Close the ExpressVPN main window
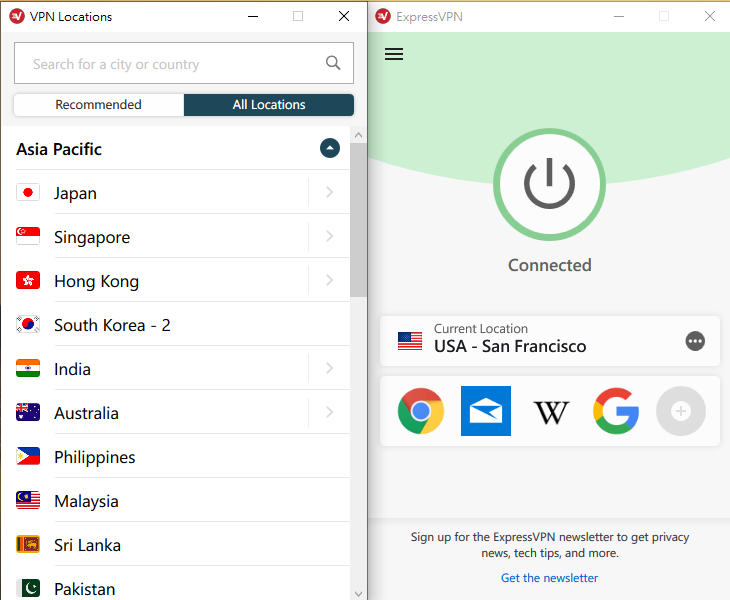Screen dimensions: 730x600 [710, 16]
